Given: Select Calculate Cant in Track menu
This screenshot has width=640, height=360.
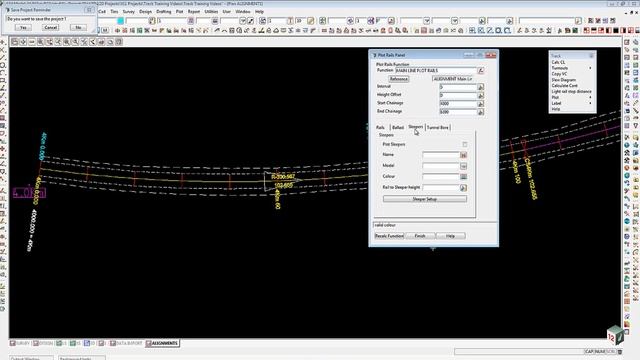Looking at the screenshot, I should pyautogui.click(x=564, y=86).
